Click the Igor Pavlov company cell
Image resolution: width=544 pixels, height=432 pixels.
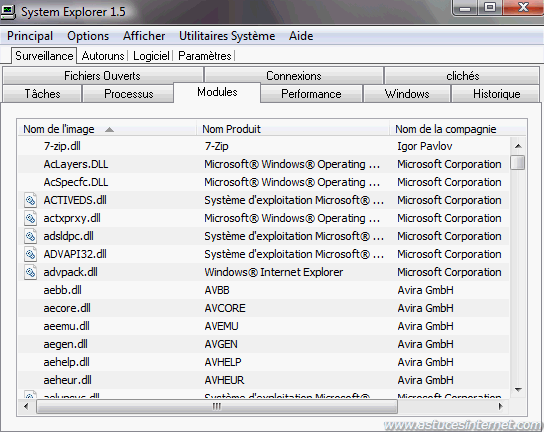pyautogui.click(x=425, y=146)
